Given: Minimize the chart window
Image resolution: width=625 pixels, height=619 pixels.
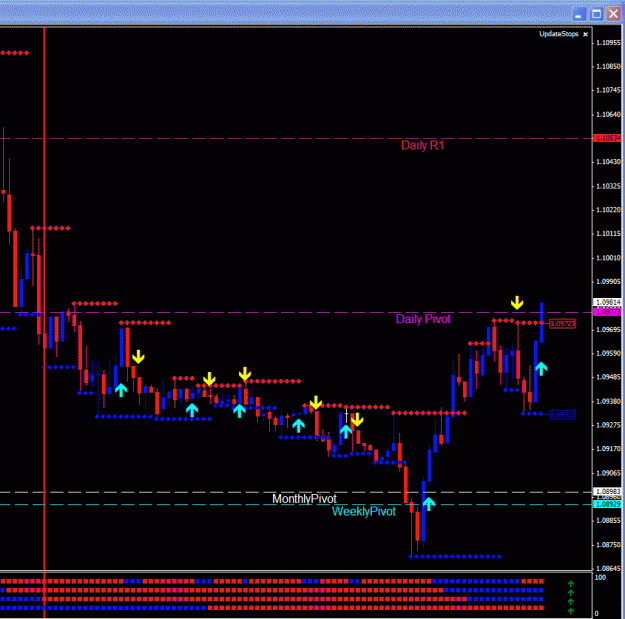Looking at the screenshot, I should pos(579,14).
